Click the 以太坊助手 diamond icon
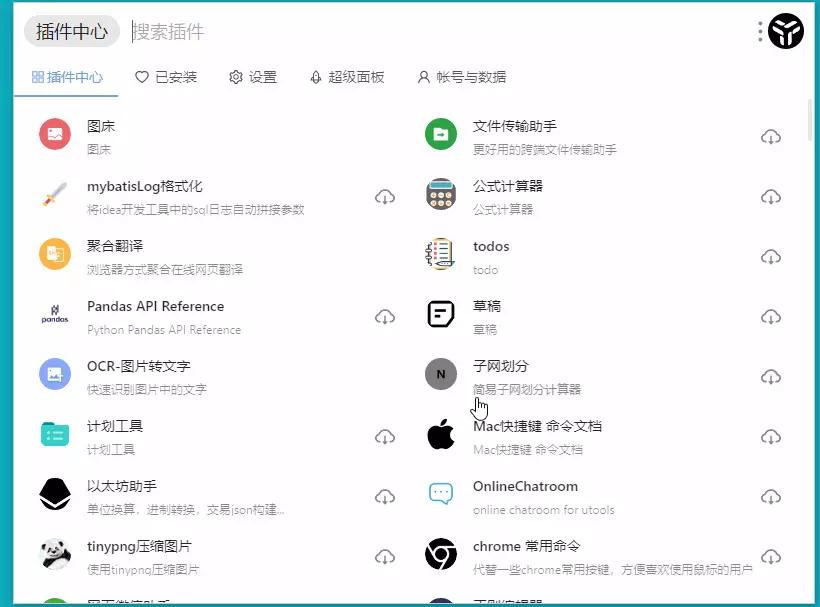This screenshot has height=607, width=820. tap(54, 496)
